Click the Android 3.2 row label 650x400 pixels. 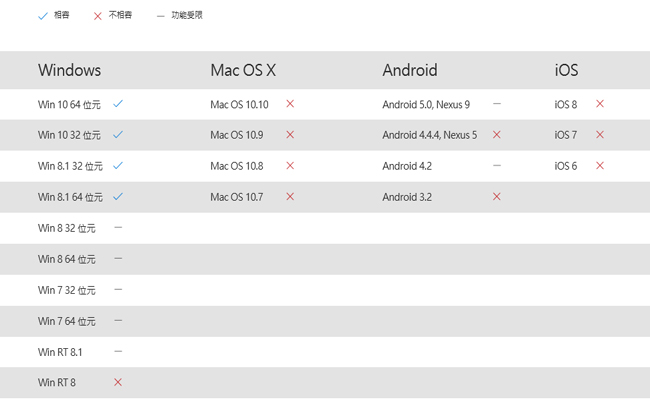coord(407,197)
